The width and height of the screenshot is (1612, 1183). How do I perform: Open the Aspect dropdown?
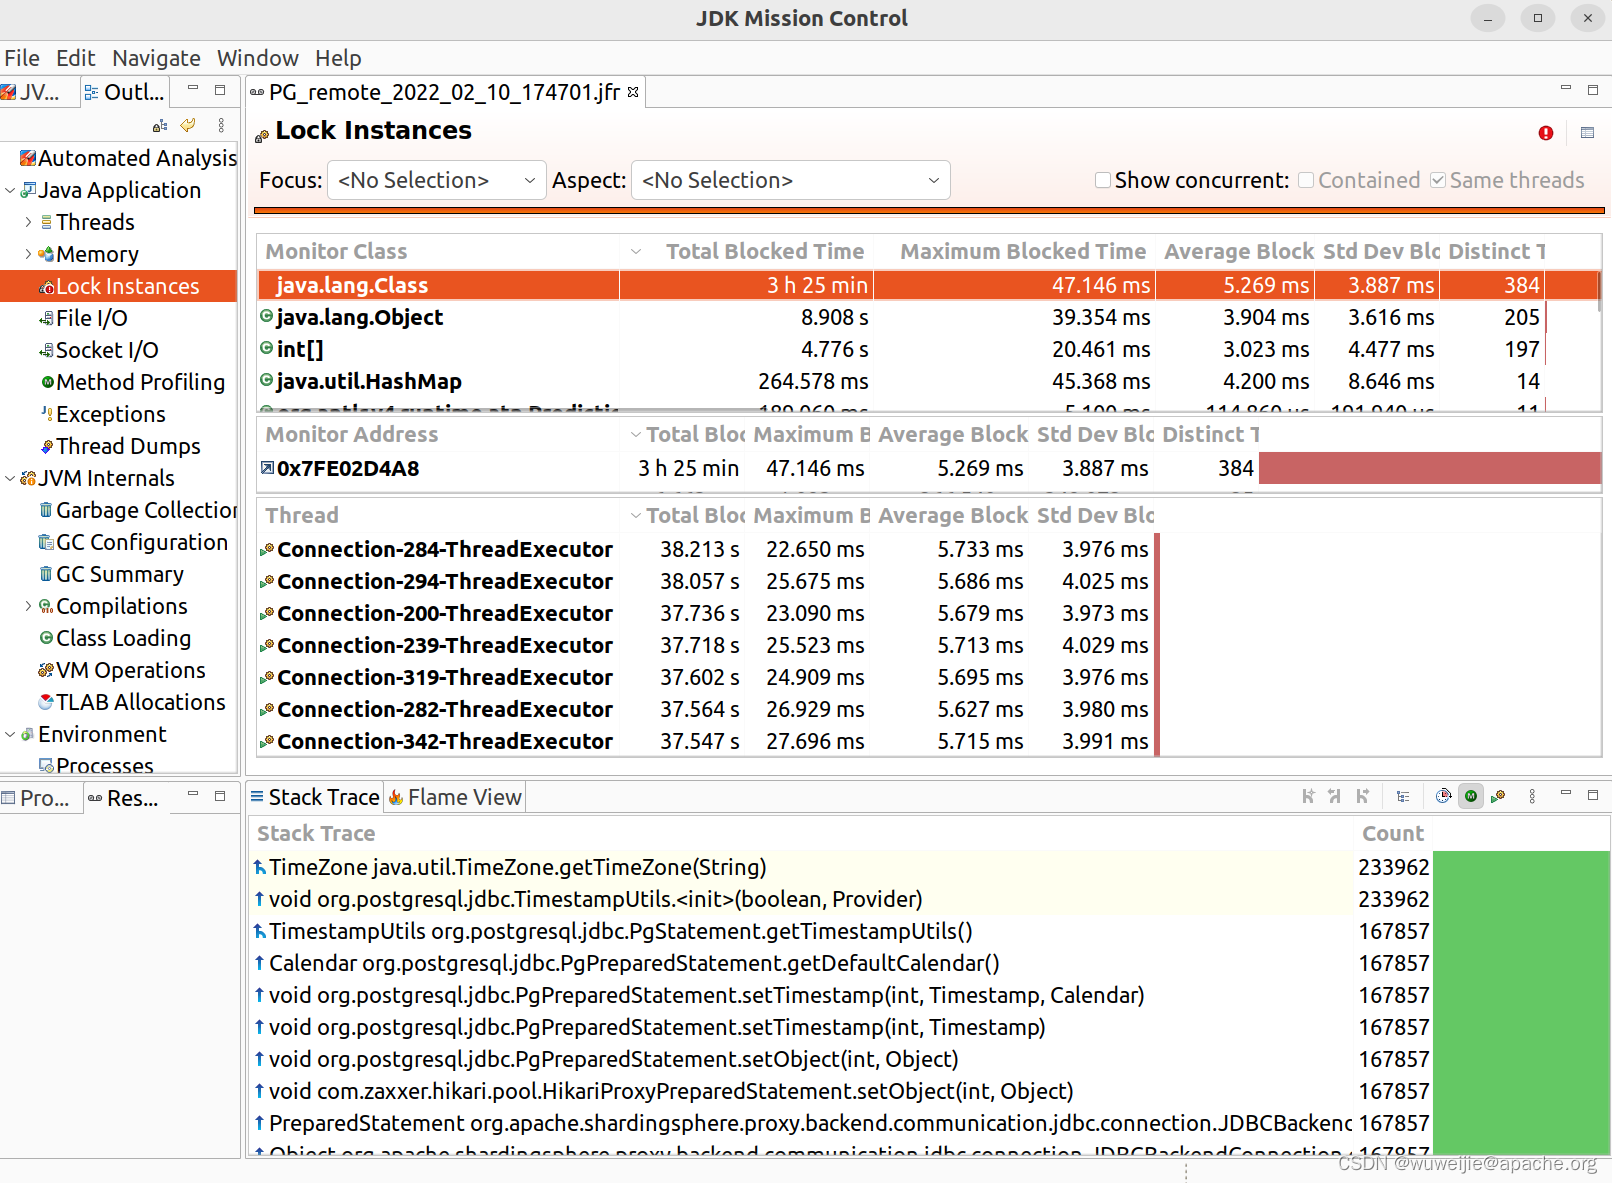click(x=790, y=180)
